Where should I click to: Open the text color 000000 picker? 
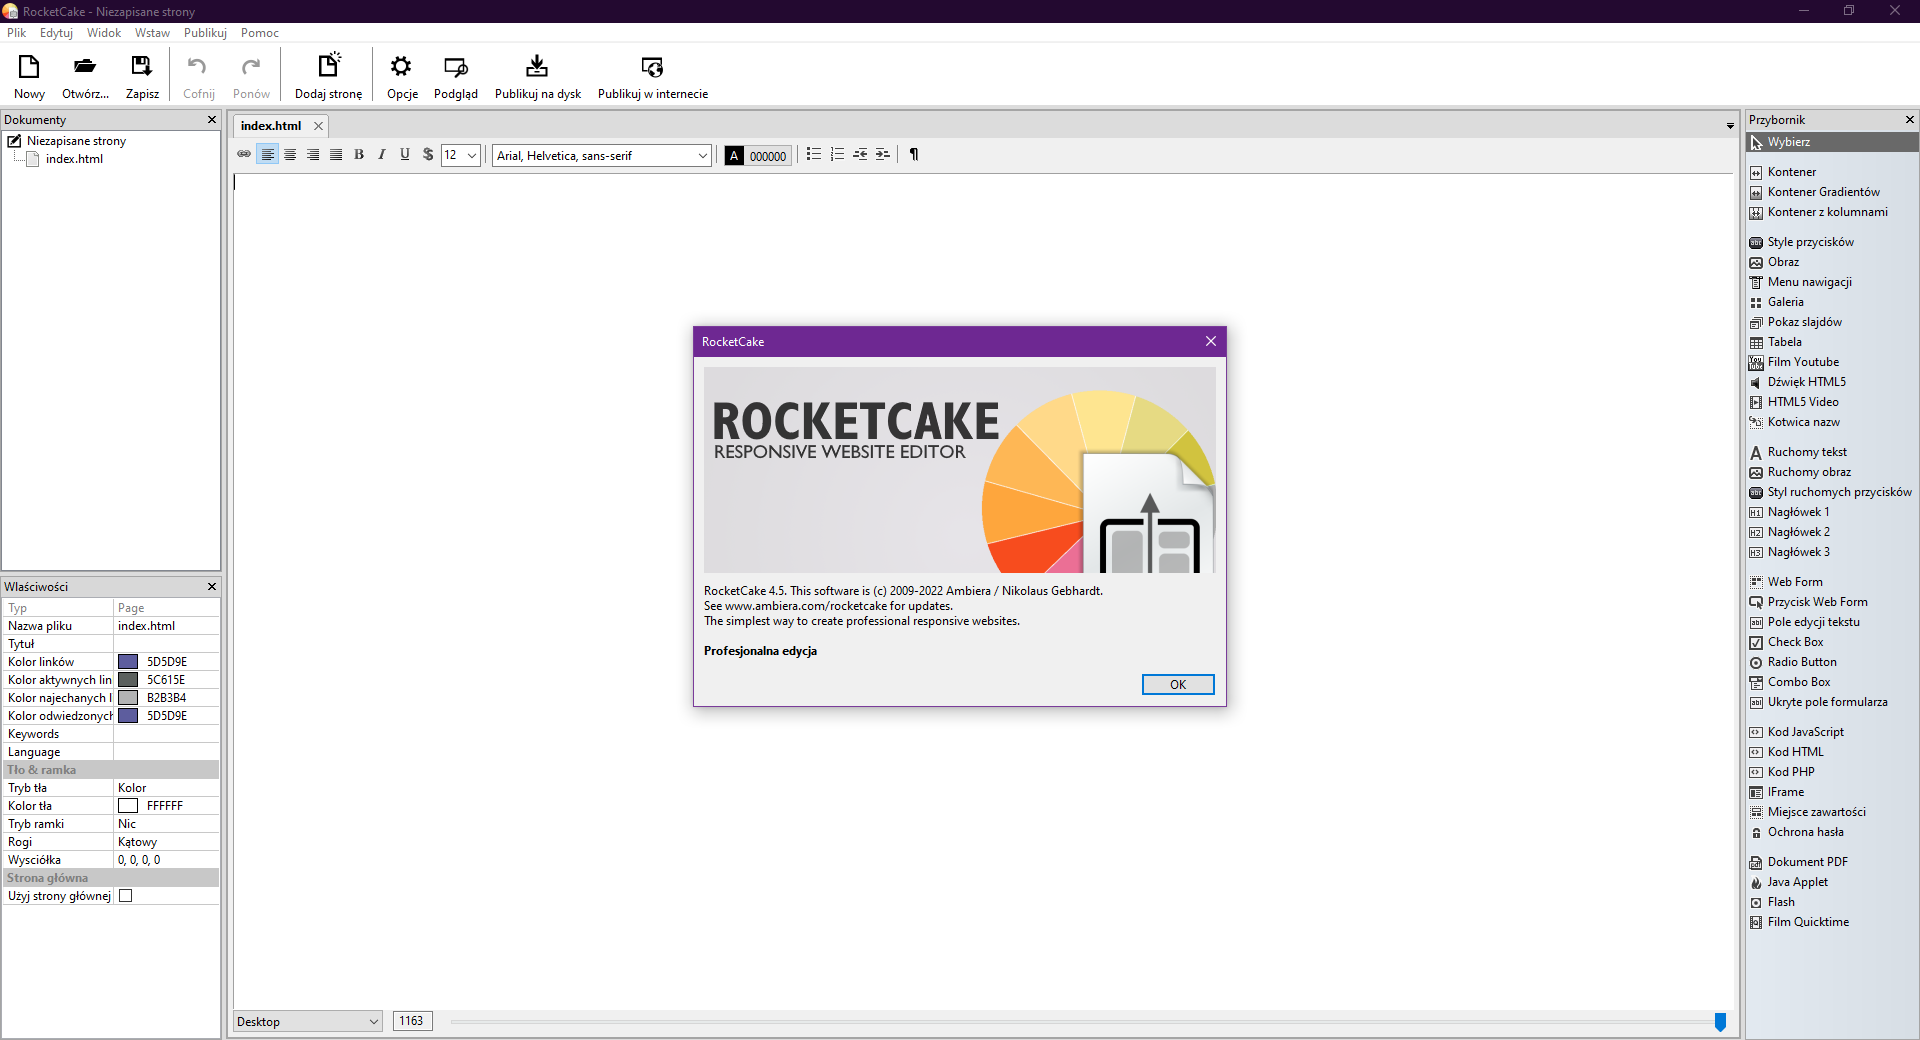758,155
